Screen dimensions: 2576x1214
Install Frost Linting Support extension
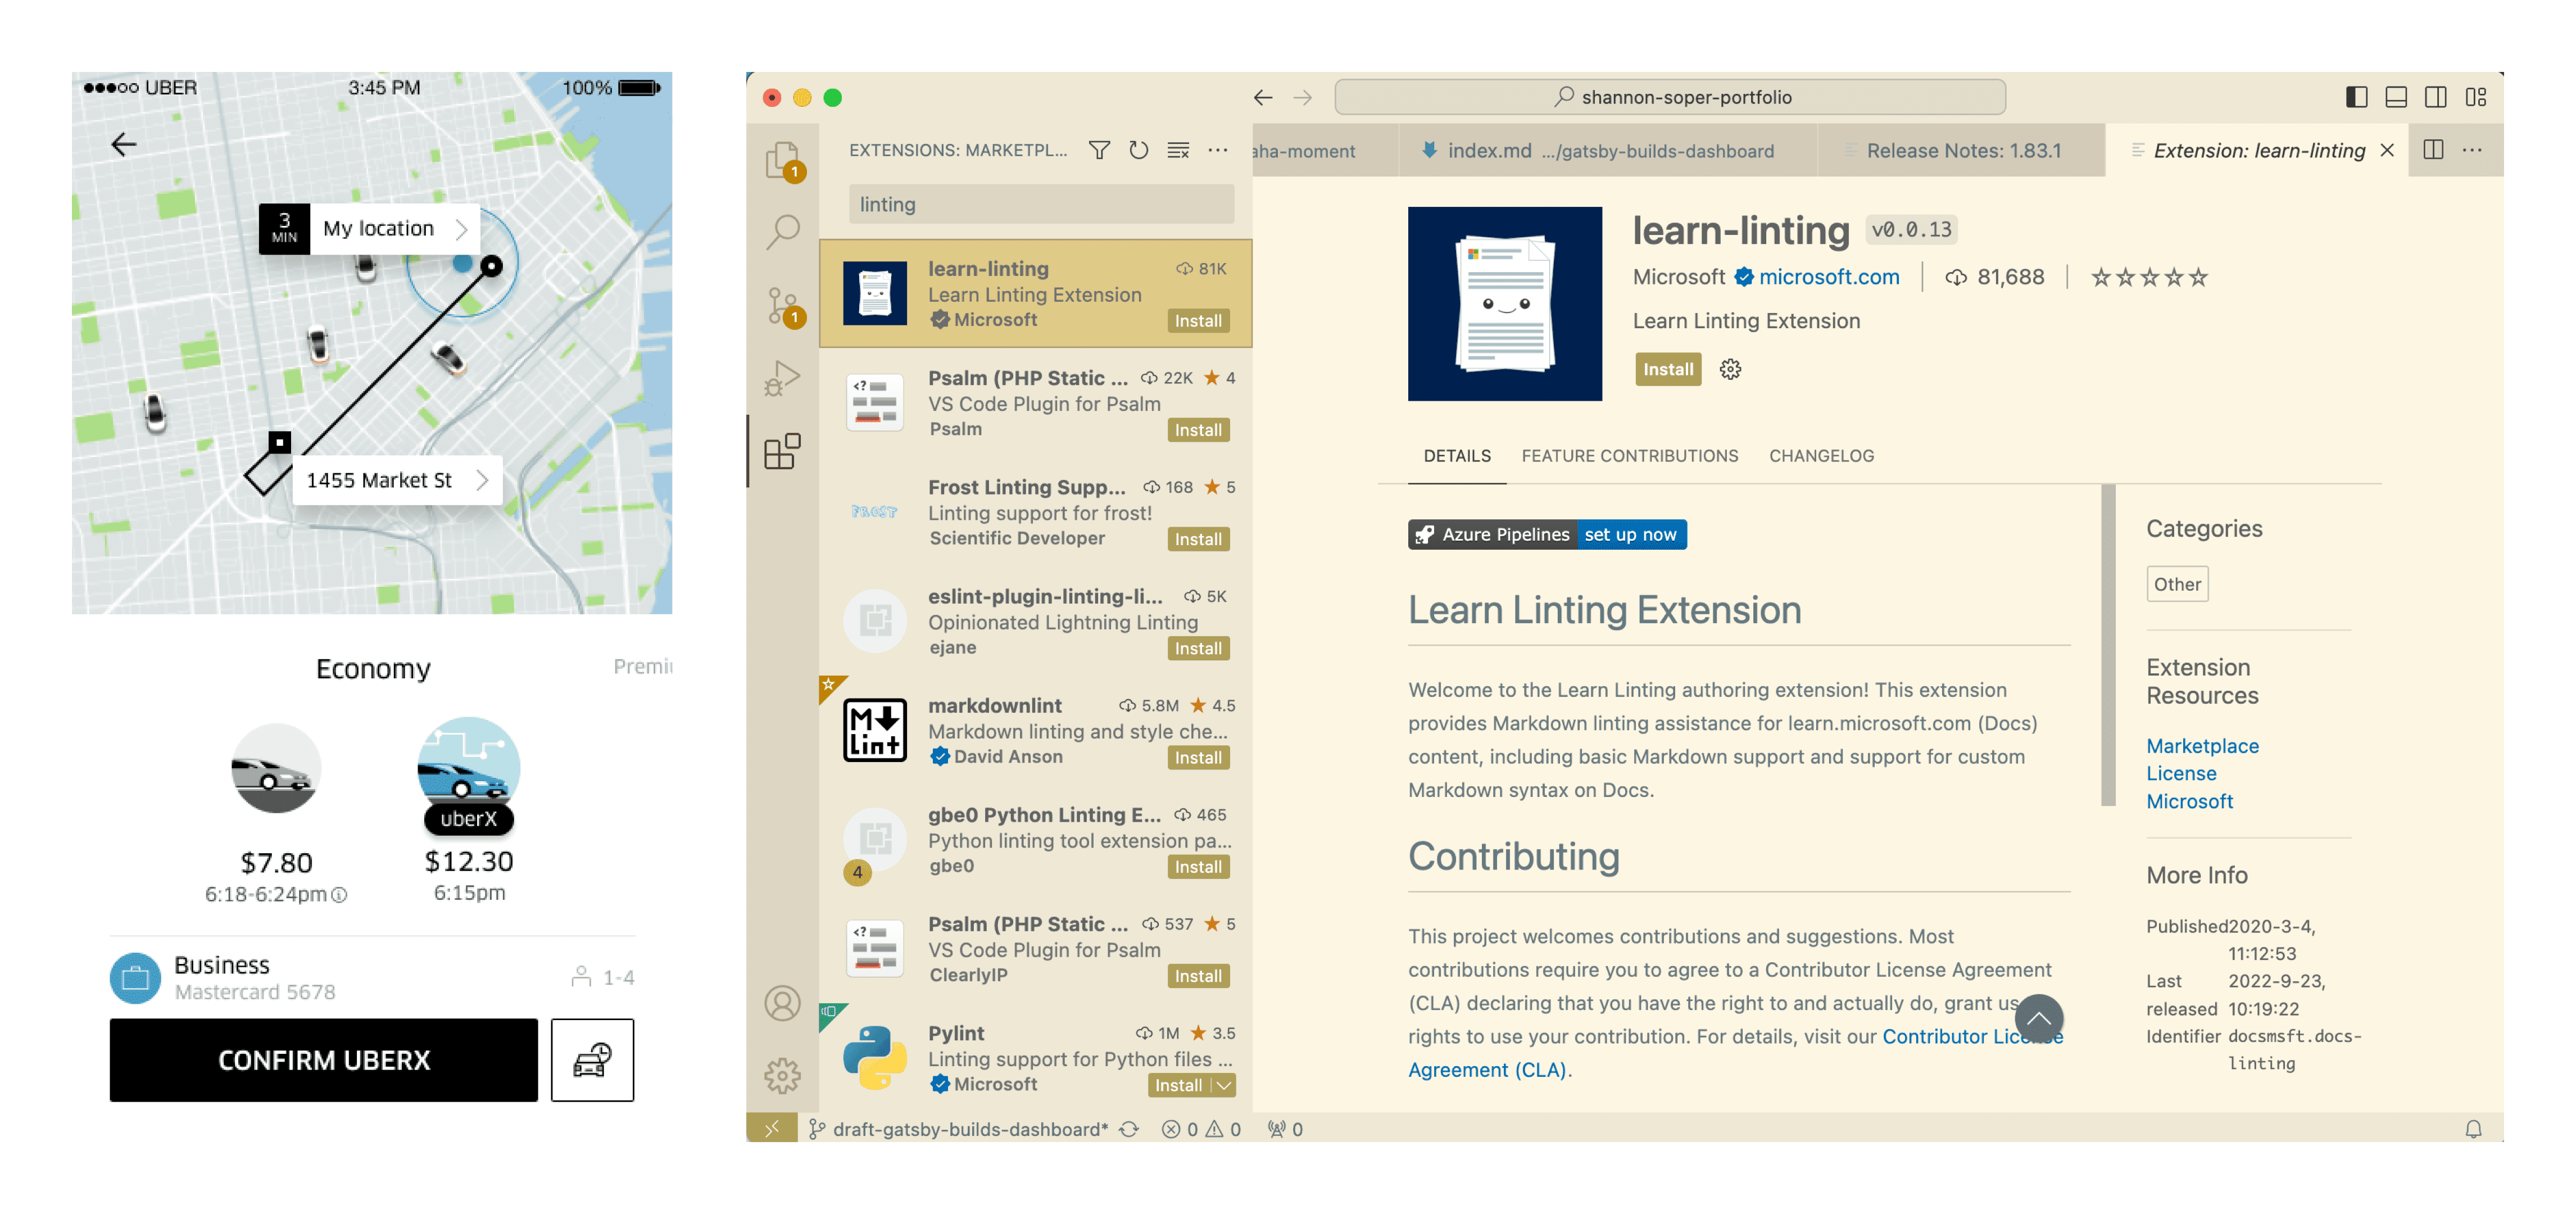(x=1197, y=539)
